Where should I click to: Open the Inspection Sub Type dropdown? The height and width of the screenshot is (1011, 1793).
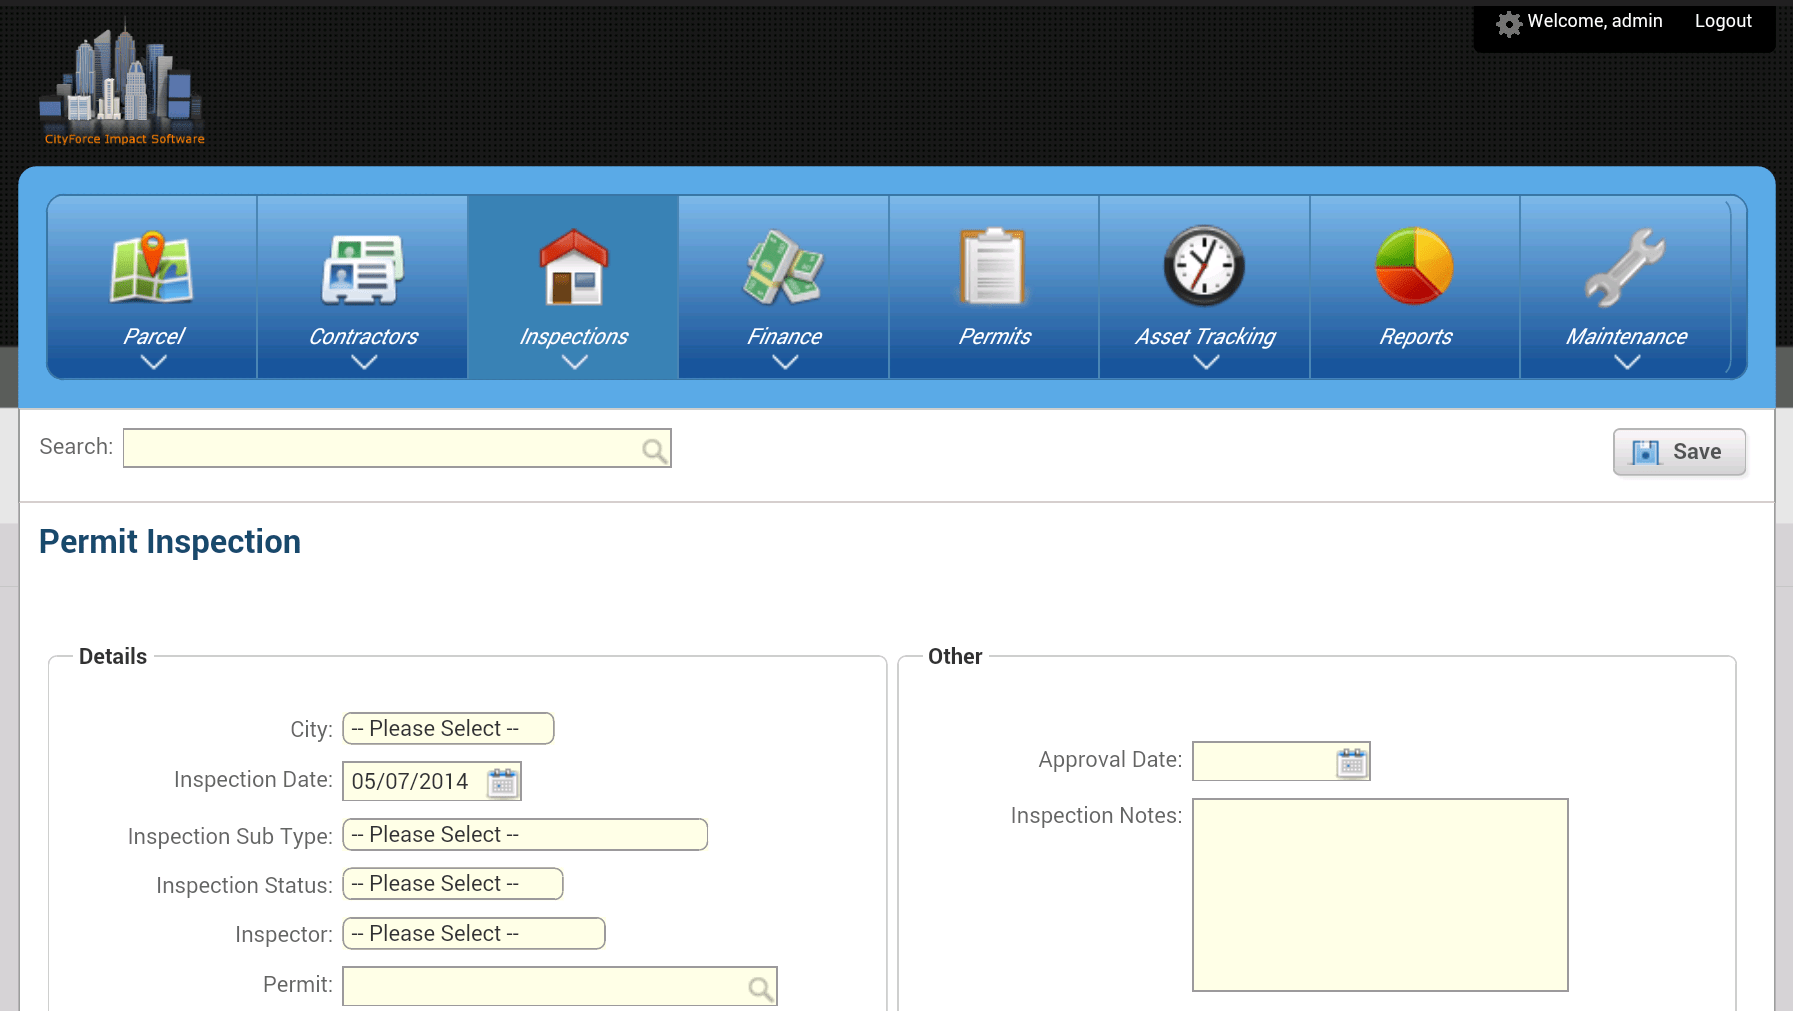pyautogui.click(x=524, y=834)
